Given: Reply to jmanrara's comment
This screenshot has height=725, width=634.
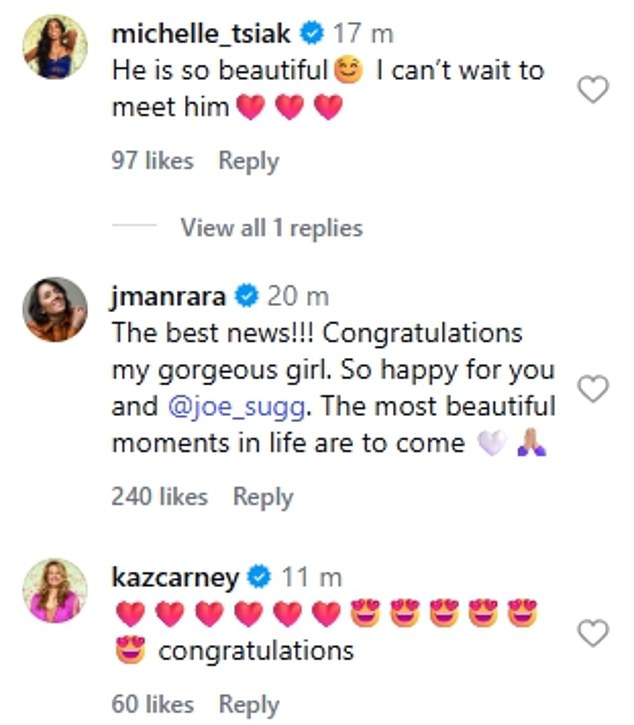Looking at the screenshot, I should (263, 496).
